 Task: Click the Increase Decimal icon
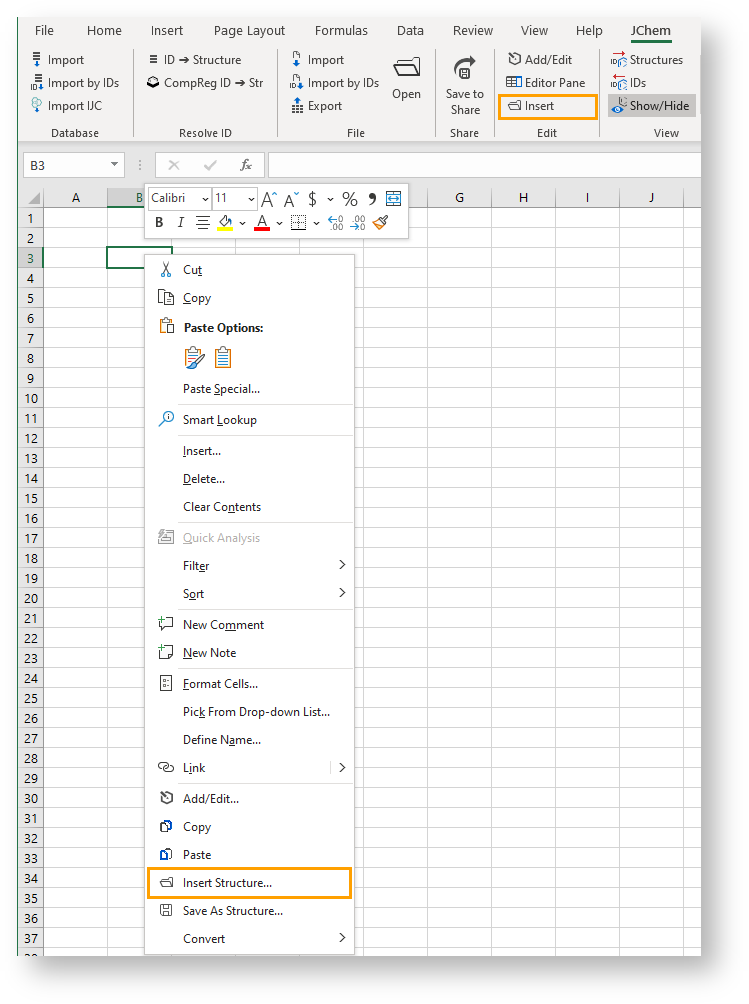[335, 223]
